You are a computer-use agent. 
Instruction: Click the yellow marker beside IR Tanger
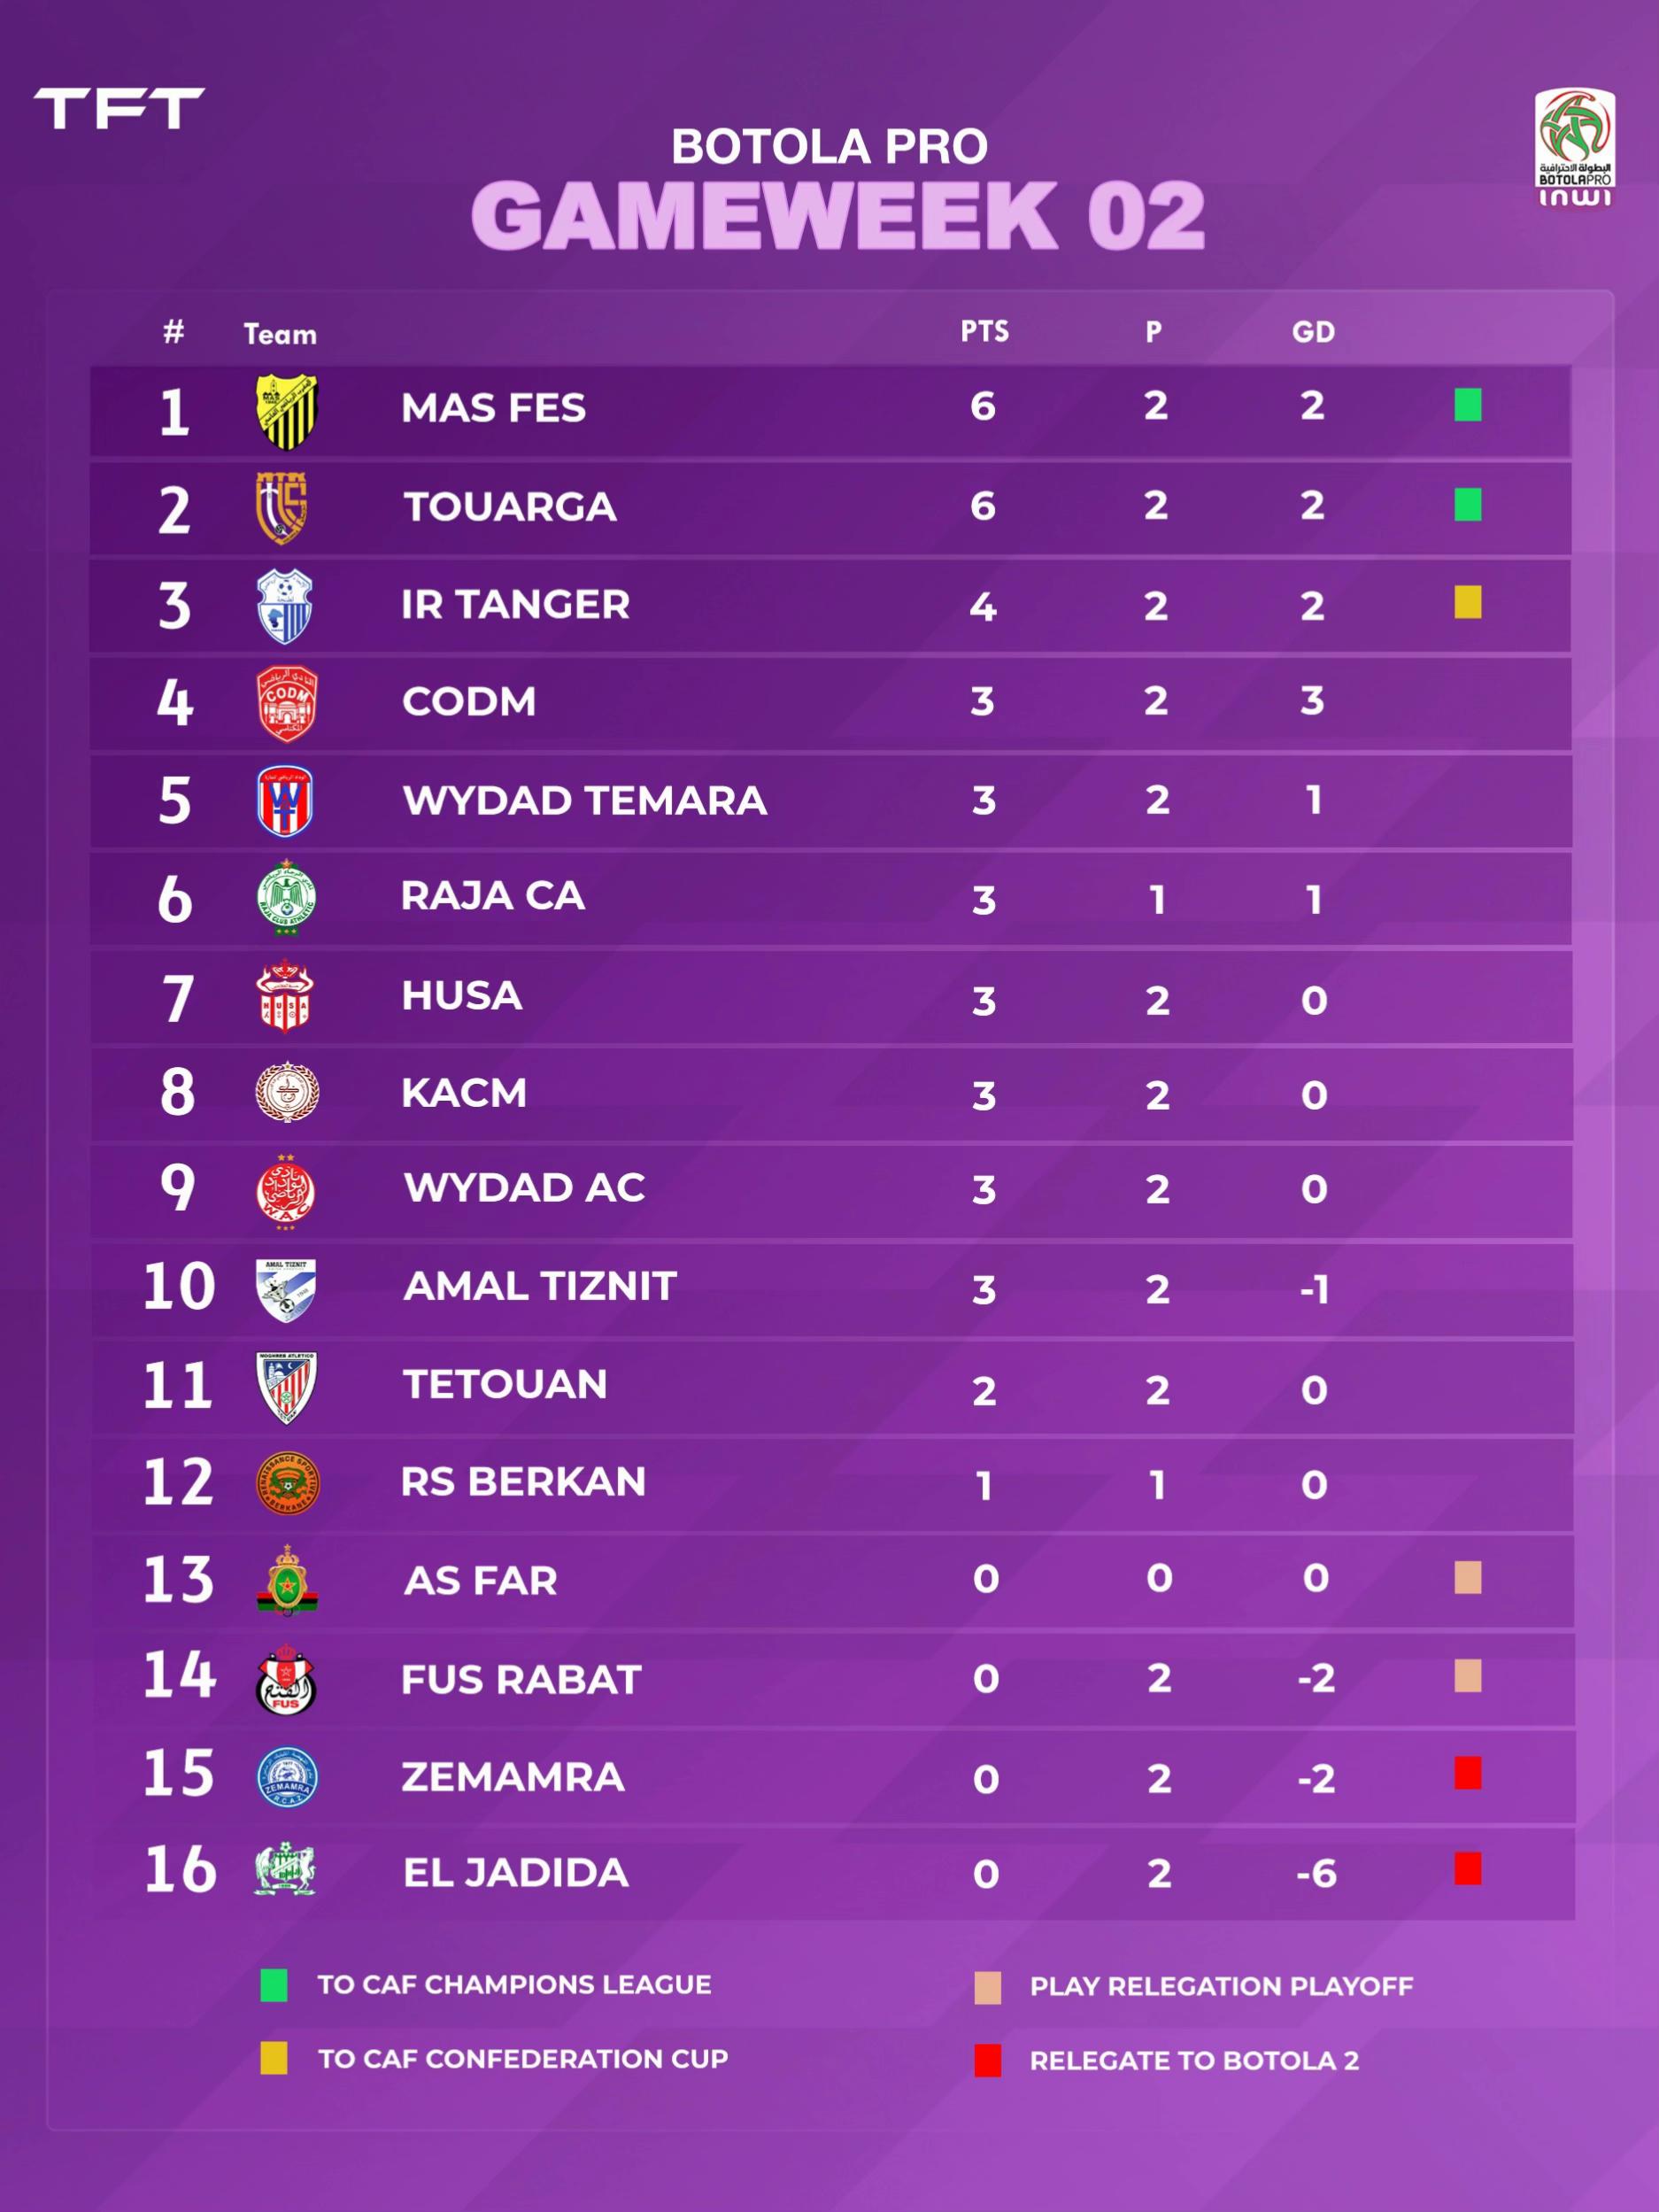1468,602
